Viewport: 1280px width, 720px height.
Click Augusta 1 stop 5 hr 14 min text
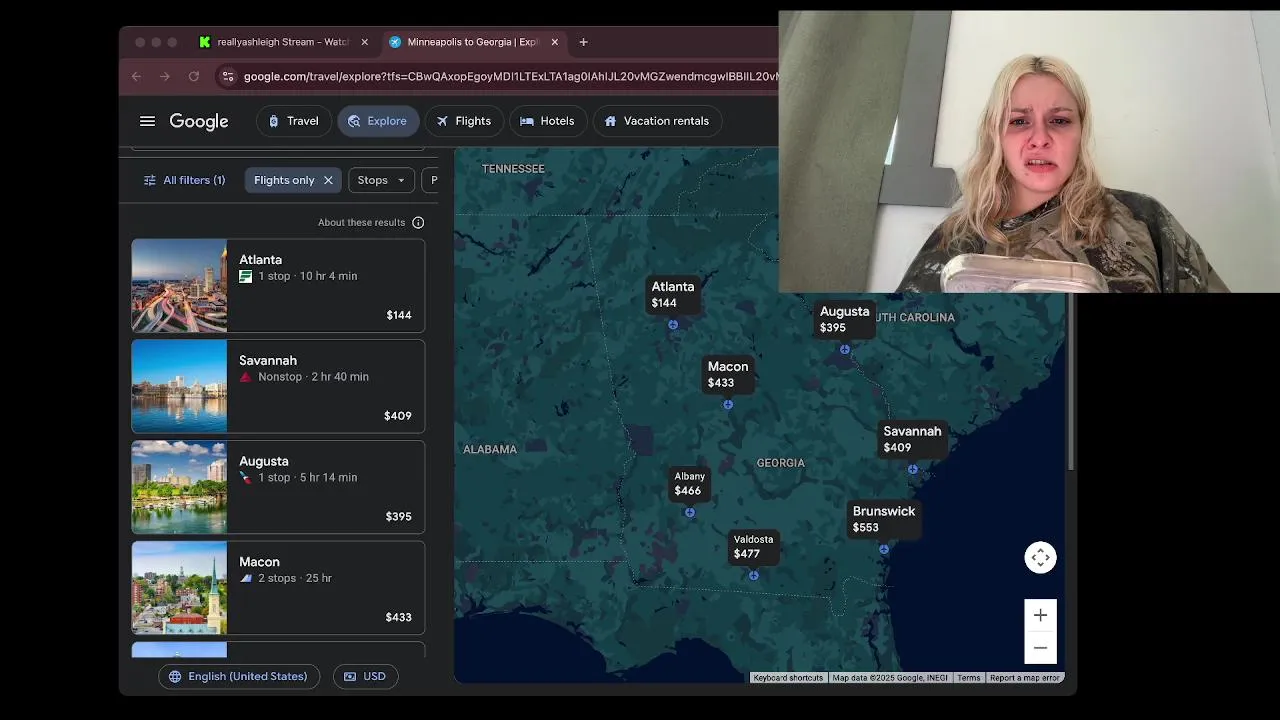307,478
